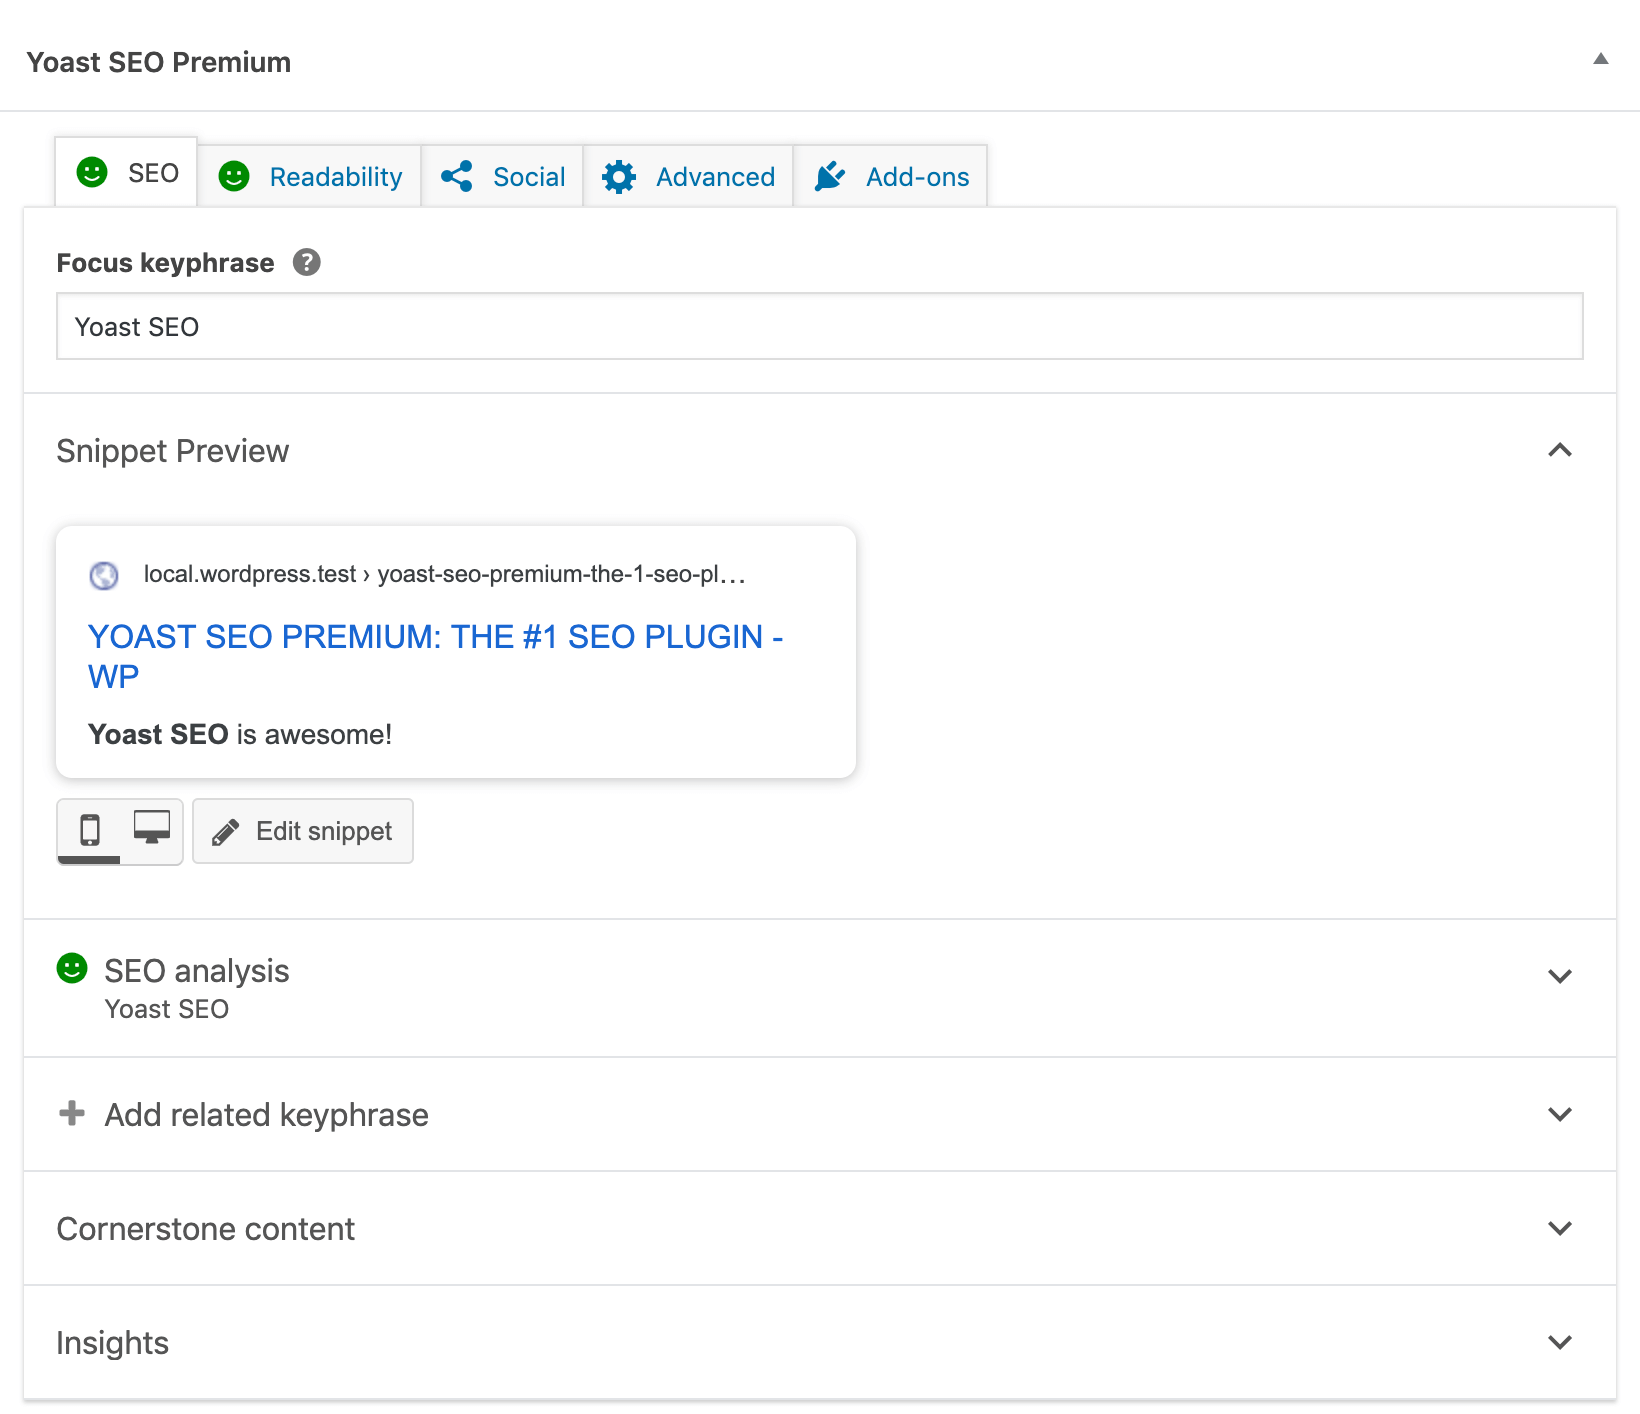Open the Focus keyphrase help icon
This screenshot has height=1414, width=1640.
point(308,262)
